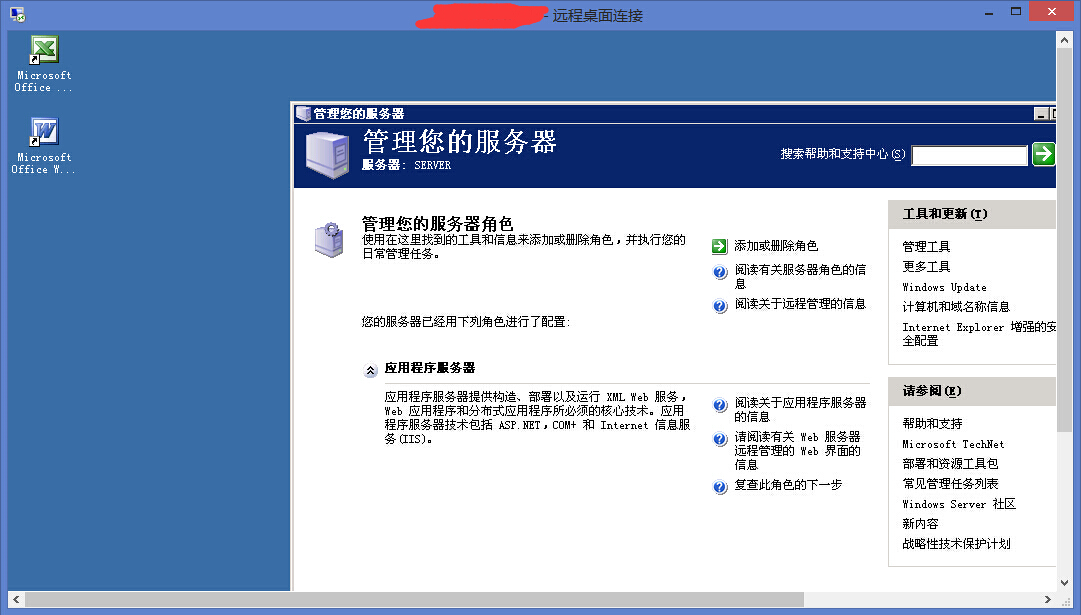This screenshot has width=1081, height=615.
Task: Click help icon beside 阅读关于远程管理的信息
Action: point(720,306)
